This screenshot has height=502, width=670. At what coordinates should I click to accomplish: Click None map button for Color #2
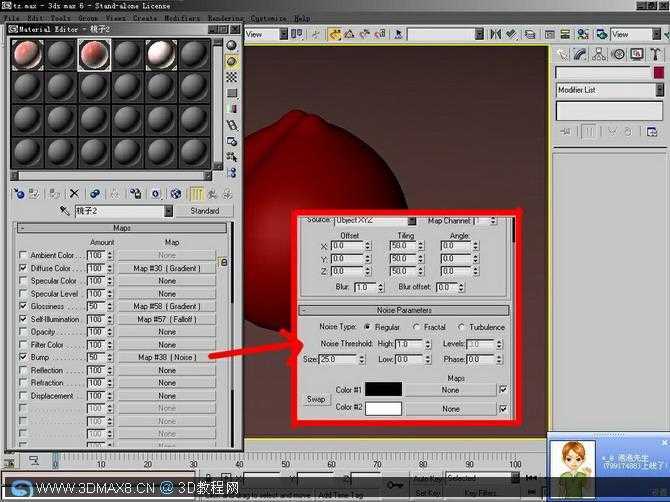pos(451,409)
